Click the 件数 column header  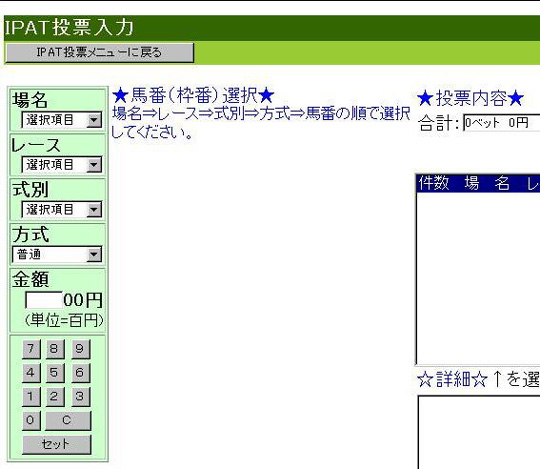click(434, 183)
